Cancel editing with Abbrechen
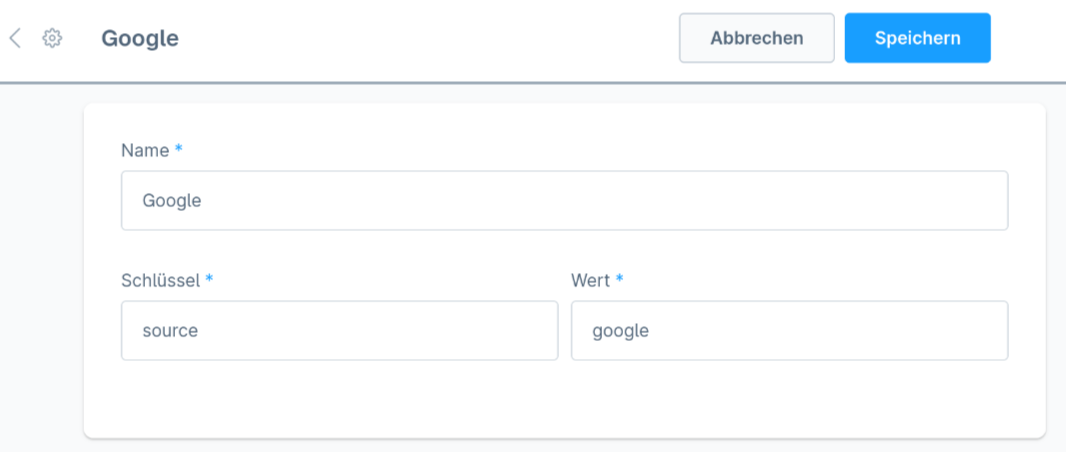This screenshot has width=1066, height=452. click(x=756, y=38)
